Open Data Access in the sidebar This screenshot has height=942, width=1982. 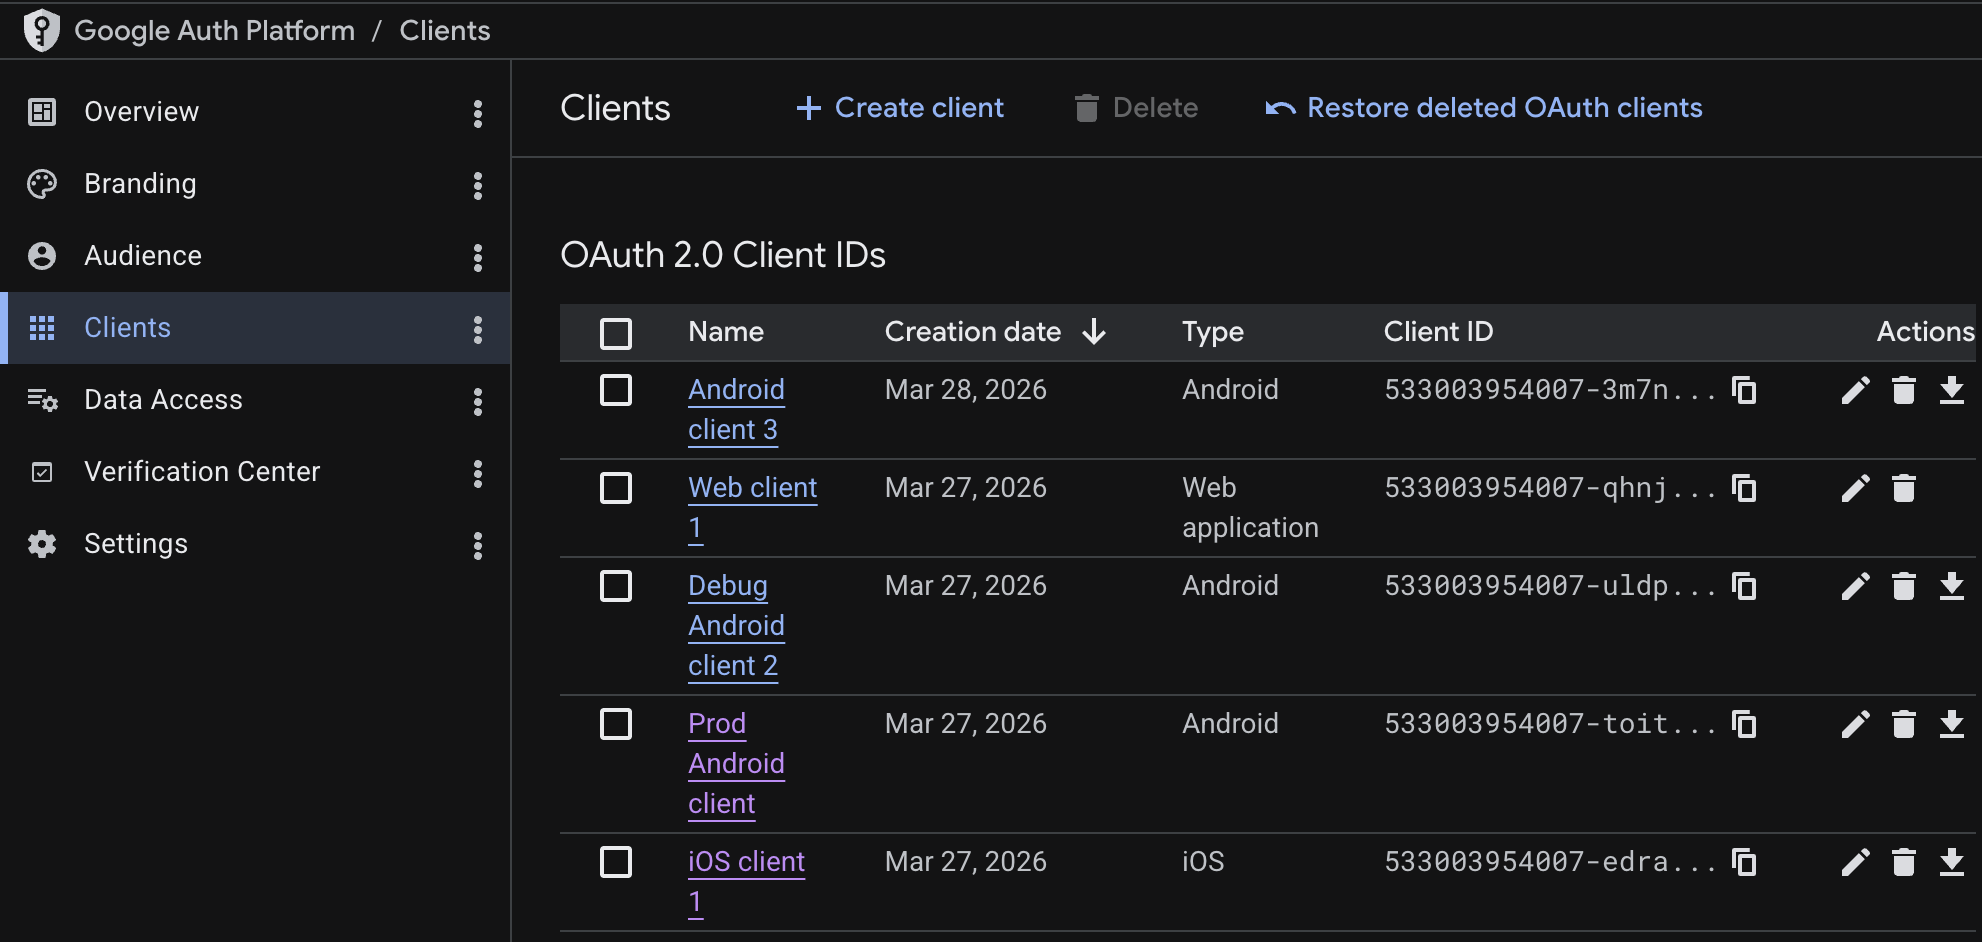click(255, 400)
